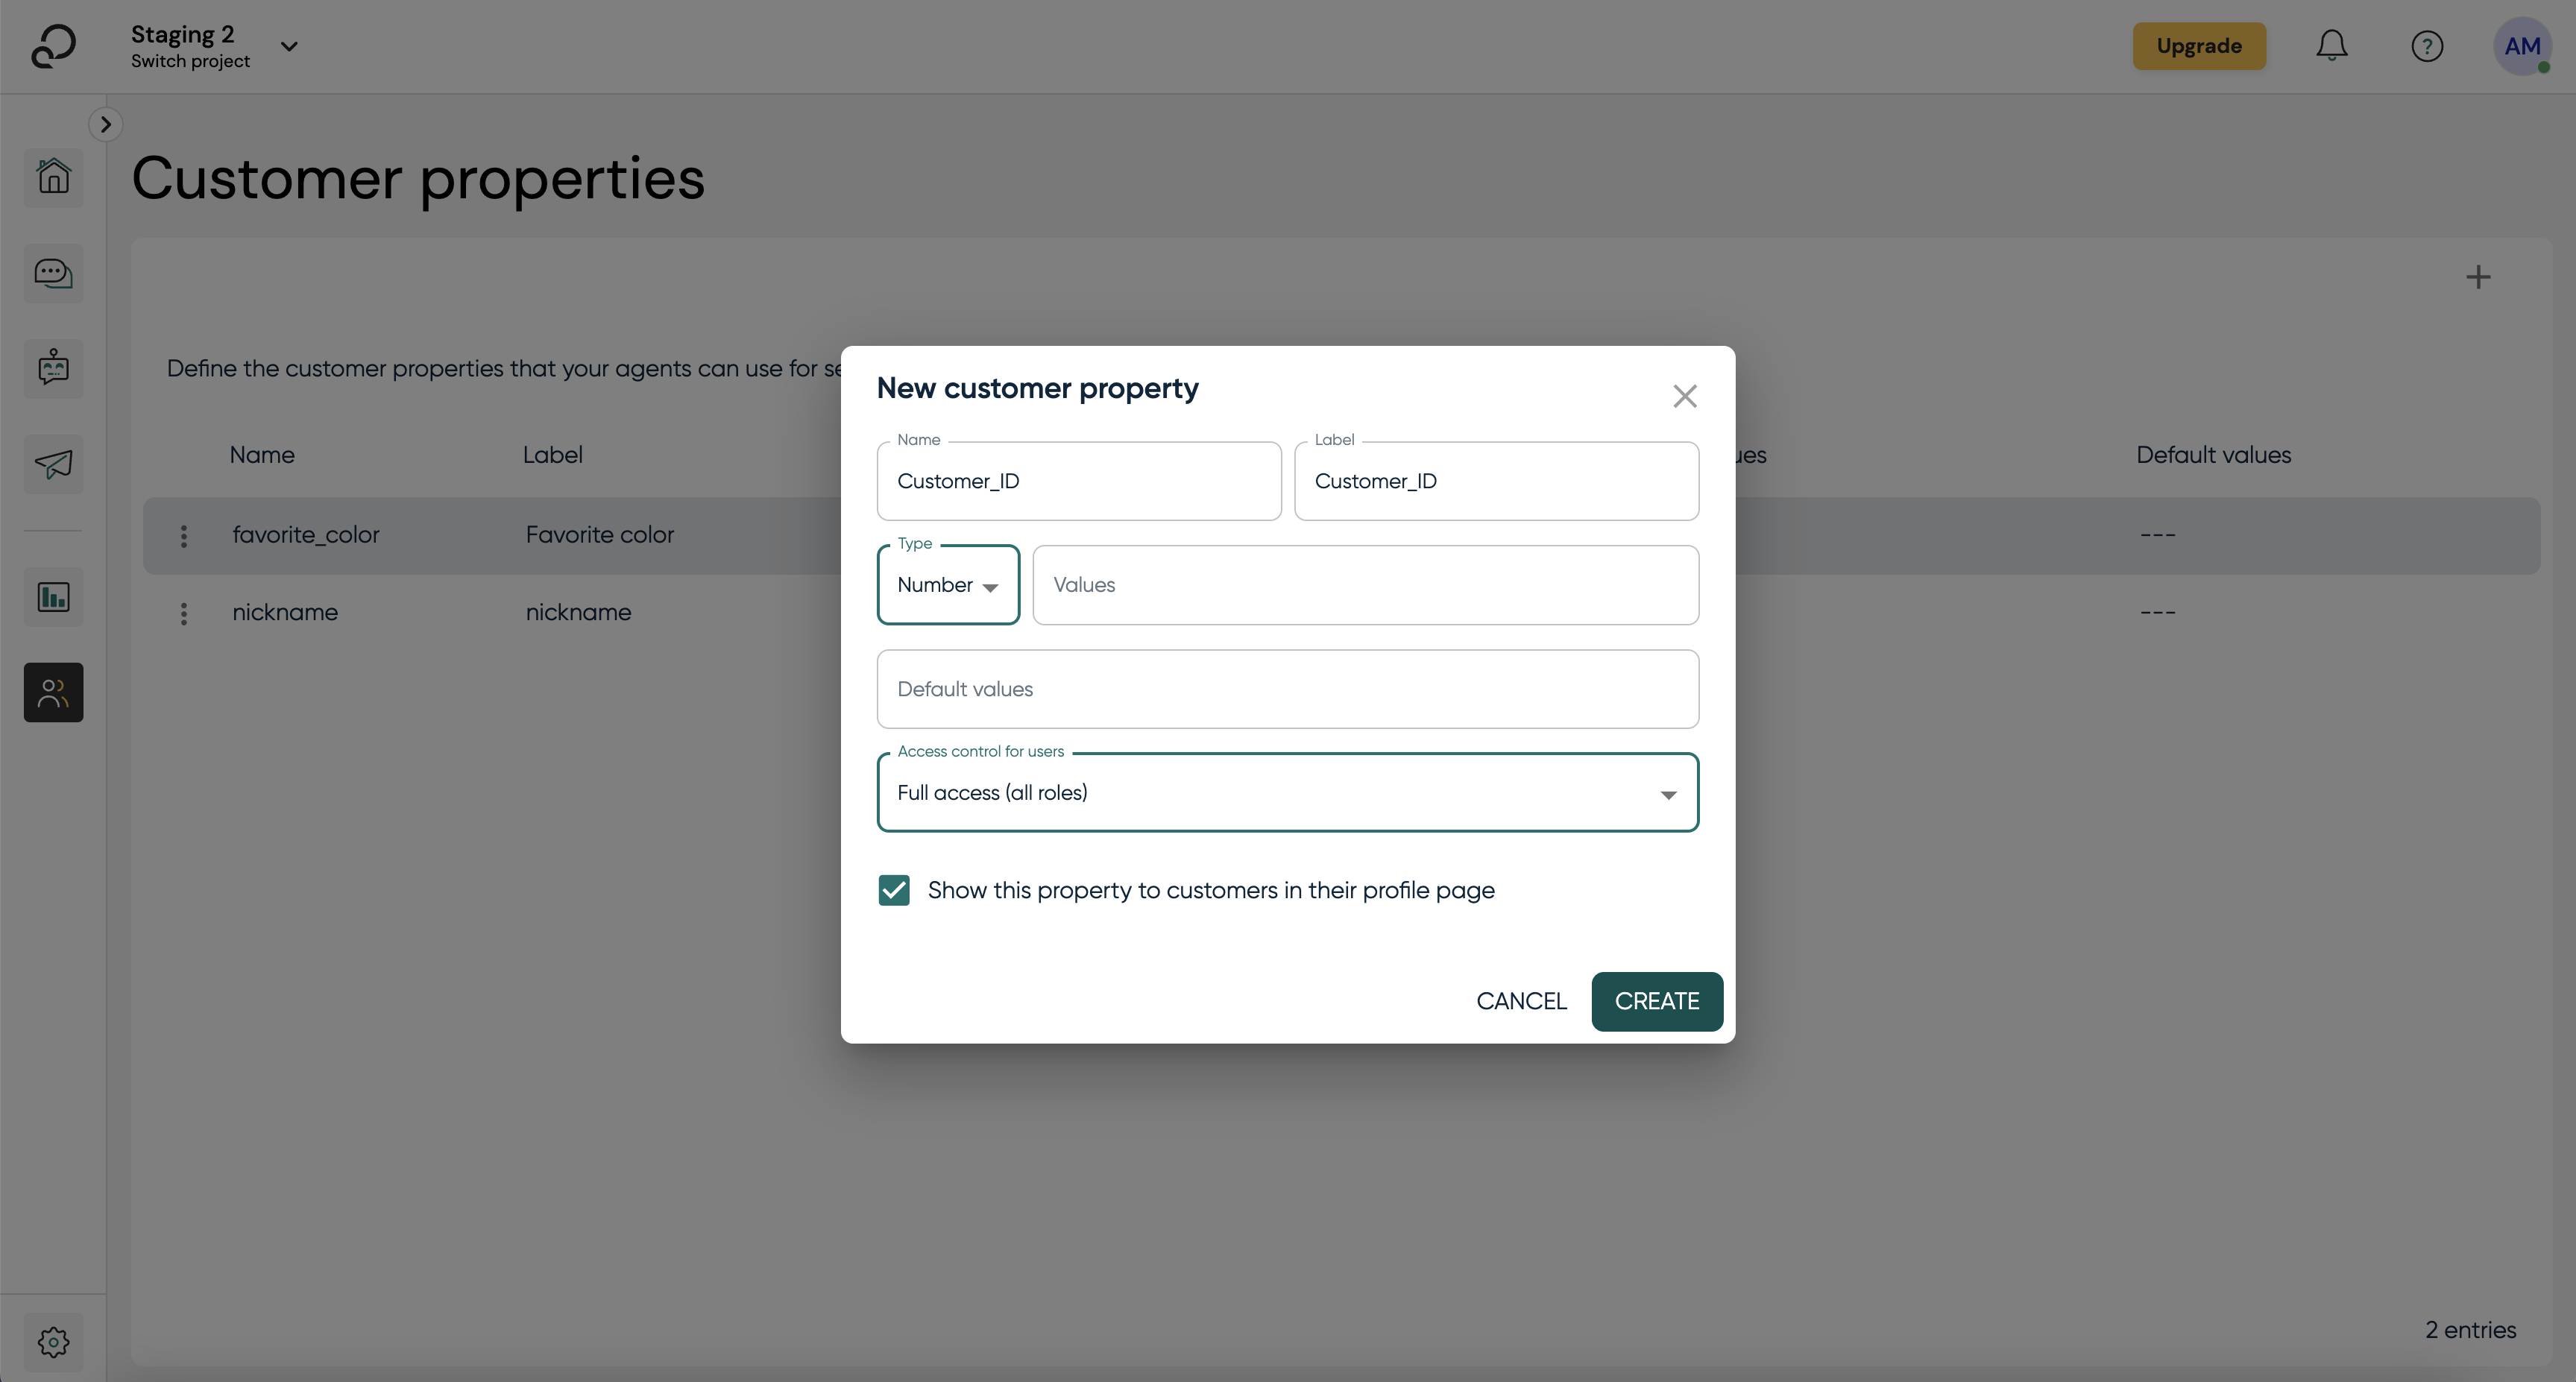Uncheck Show this property to customers
2576x1382 pixels.
[894, 890]
